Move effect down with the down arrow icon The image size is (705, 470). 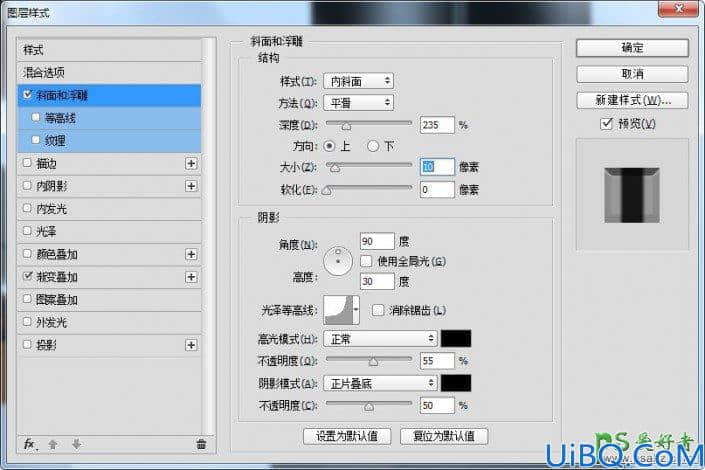pyautogui.click(x=76, y=444)
